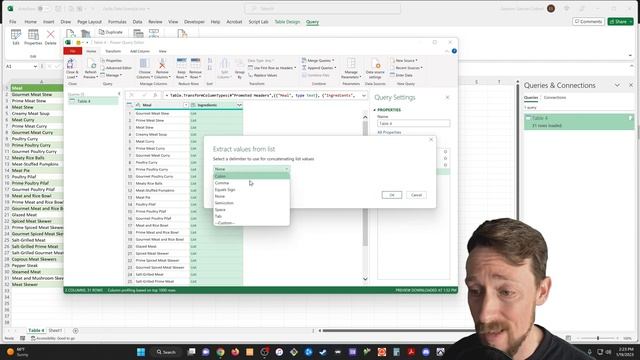Add new sheet with plus button
The height and width of the screenshot is (360, 640).
(76, 331)
